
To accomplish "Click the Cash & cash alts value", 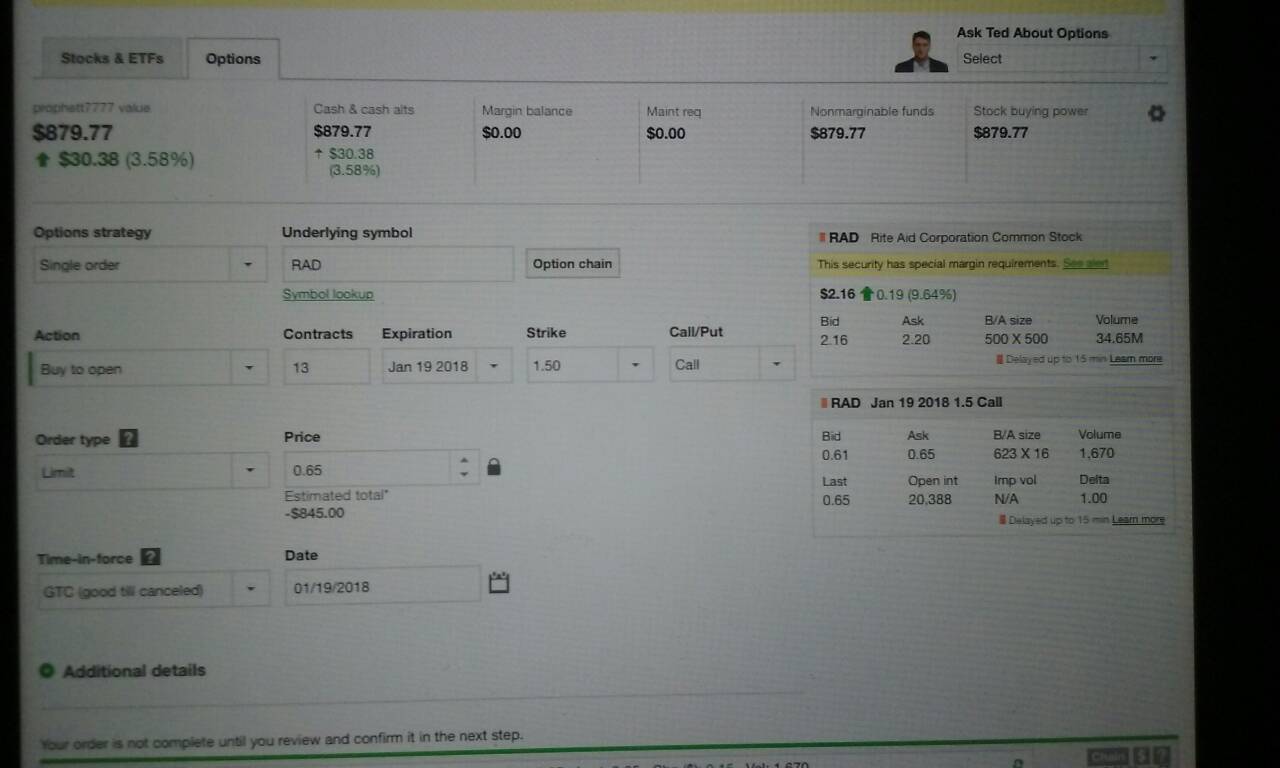I will tap(342, 131).
